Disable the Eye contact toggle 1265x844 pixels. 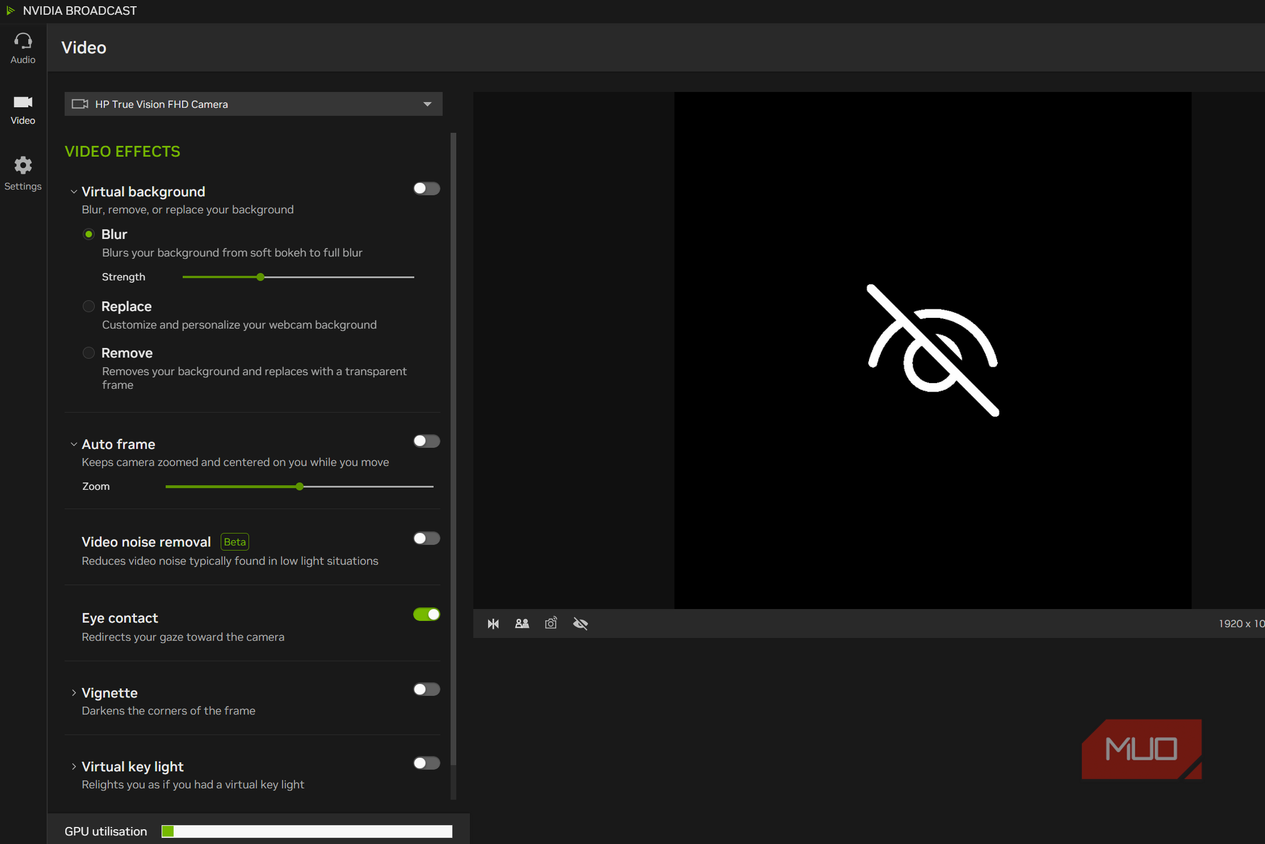point(427,614)
